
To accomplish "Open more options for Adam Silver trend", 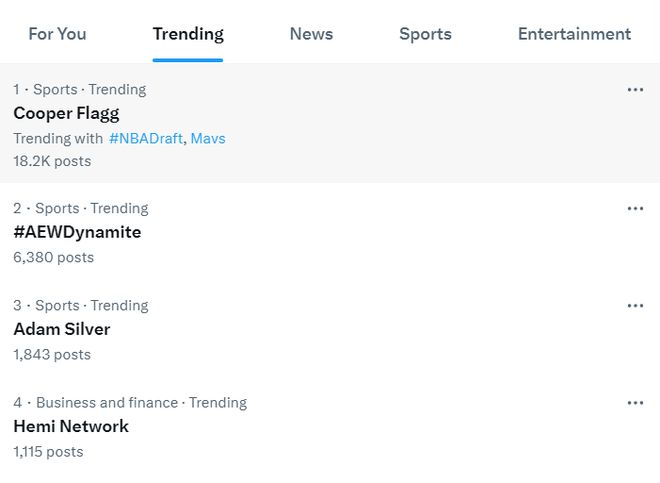I will pos(635,306).
